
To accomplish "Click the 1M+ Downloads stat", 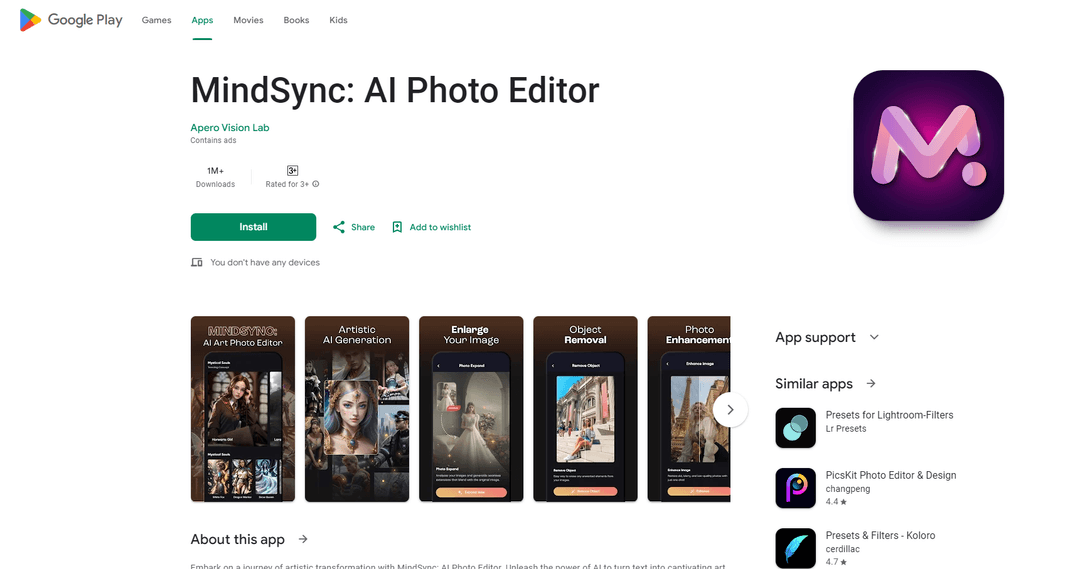I will coord(215,177).
